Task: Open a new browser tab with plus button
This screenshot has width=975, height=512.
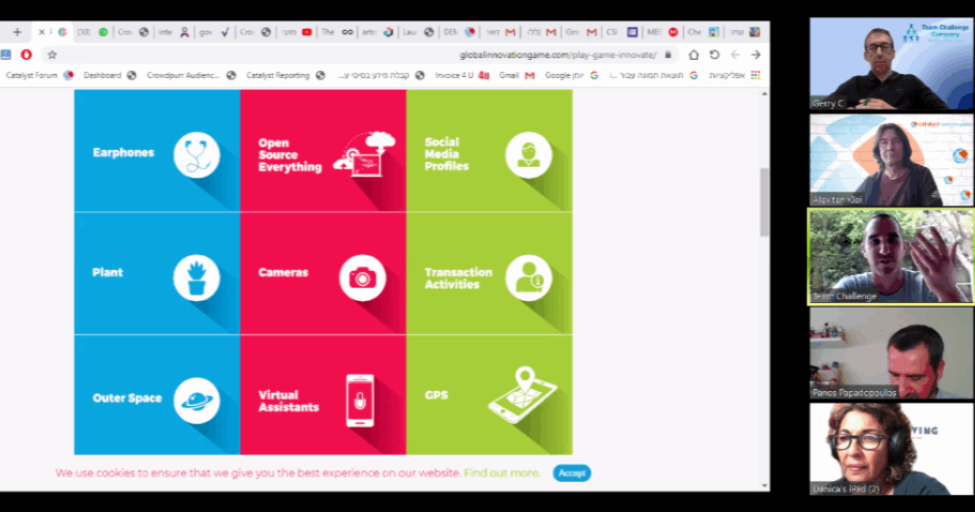Action: click(17, 32)
